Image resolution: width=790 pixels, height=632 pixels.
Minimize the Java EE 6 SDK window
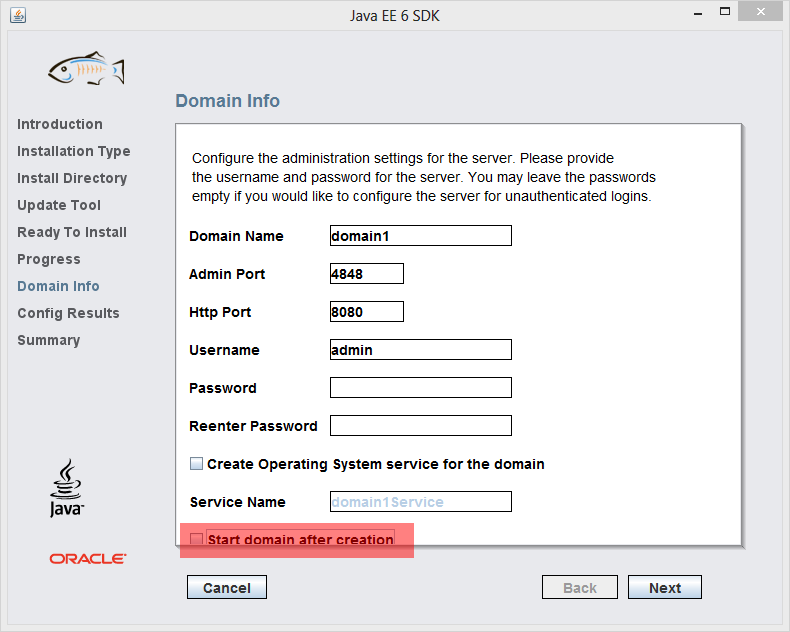pos(698,12)
